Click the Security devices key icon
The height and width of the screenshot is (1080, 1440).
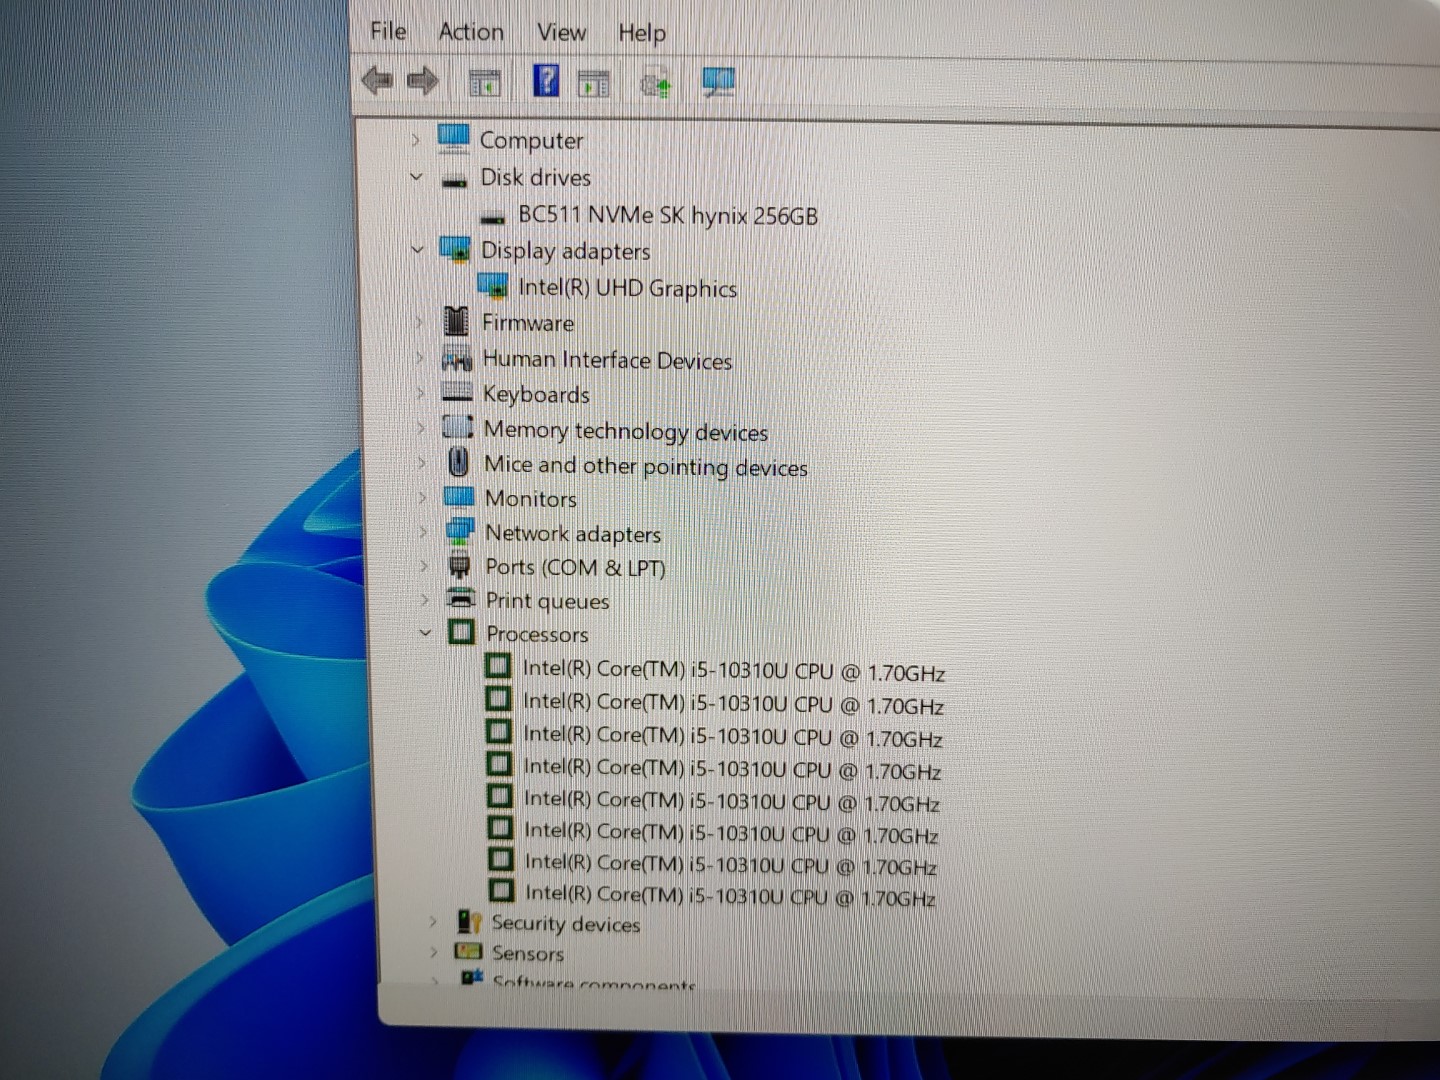(x=469, y=921)
